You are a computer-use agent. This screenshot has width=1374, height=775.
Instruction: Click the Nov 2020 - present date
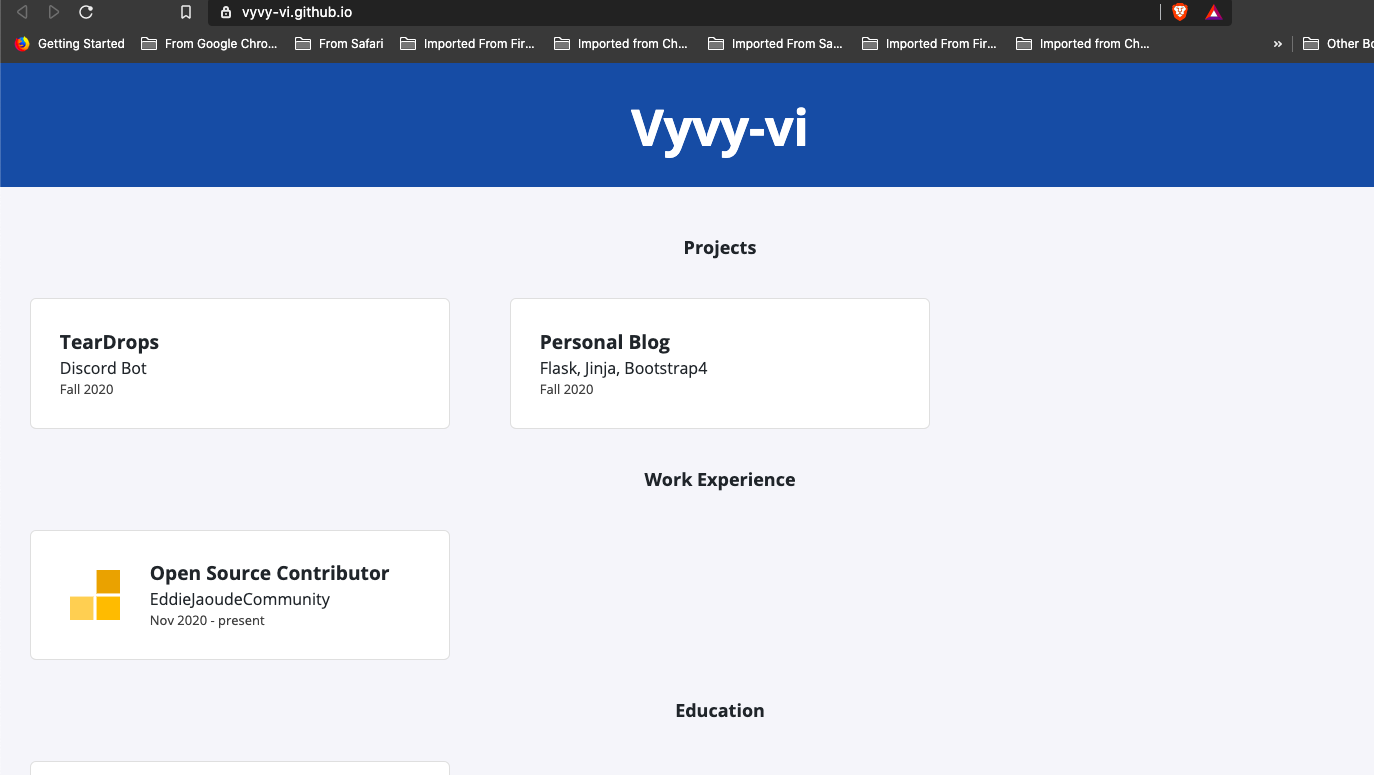pos(207,620)
